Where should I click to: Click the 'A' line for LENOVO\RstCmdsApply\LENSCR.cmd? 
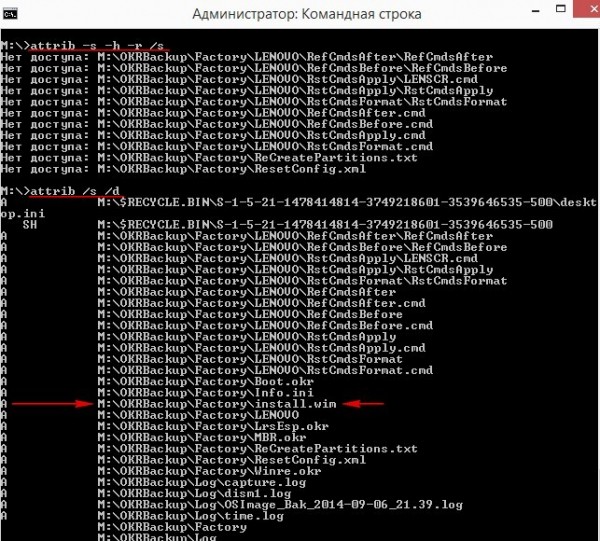(x=239, y=258)
